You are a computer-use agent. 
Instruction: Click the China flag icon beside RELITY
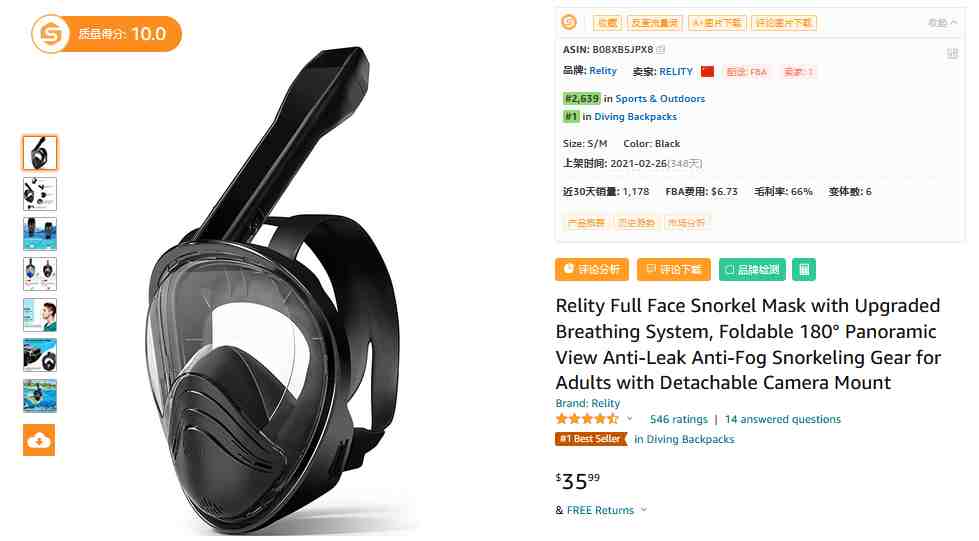click(707, 72)
